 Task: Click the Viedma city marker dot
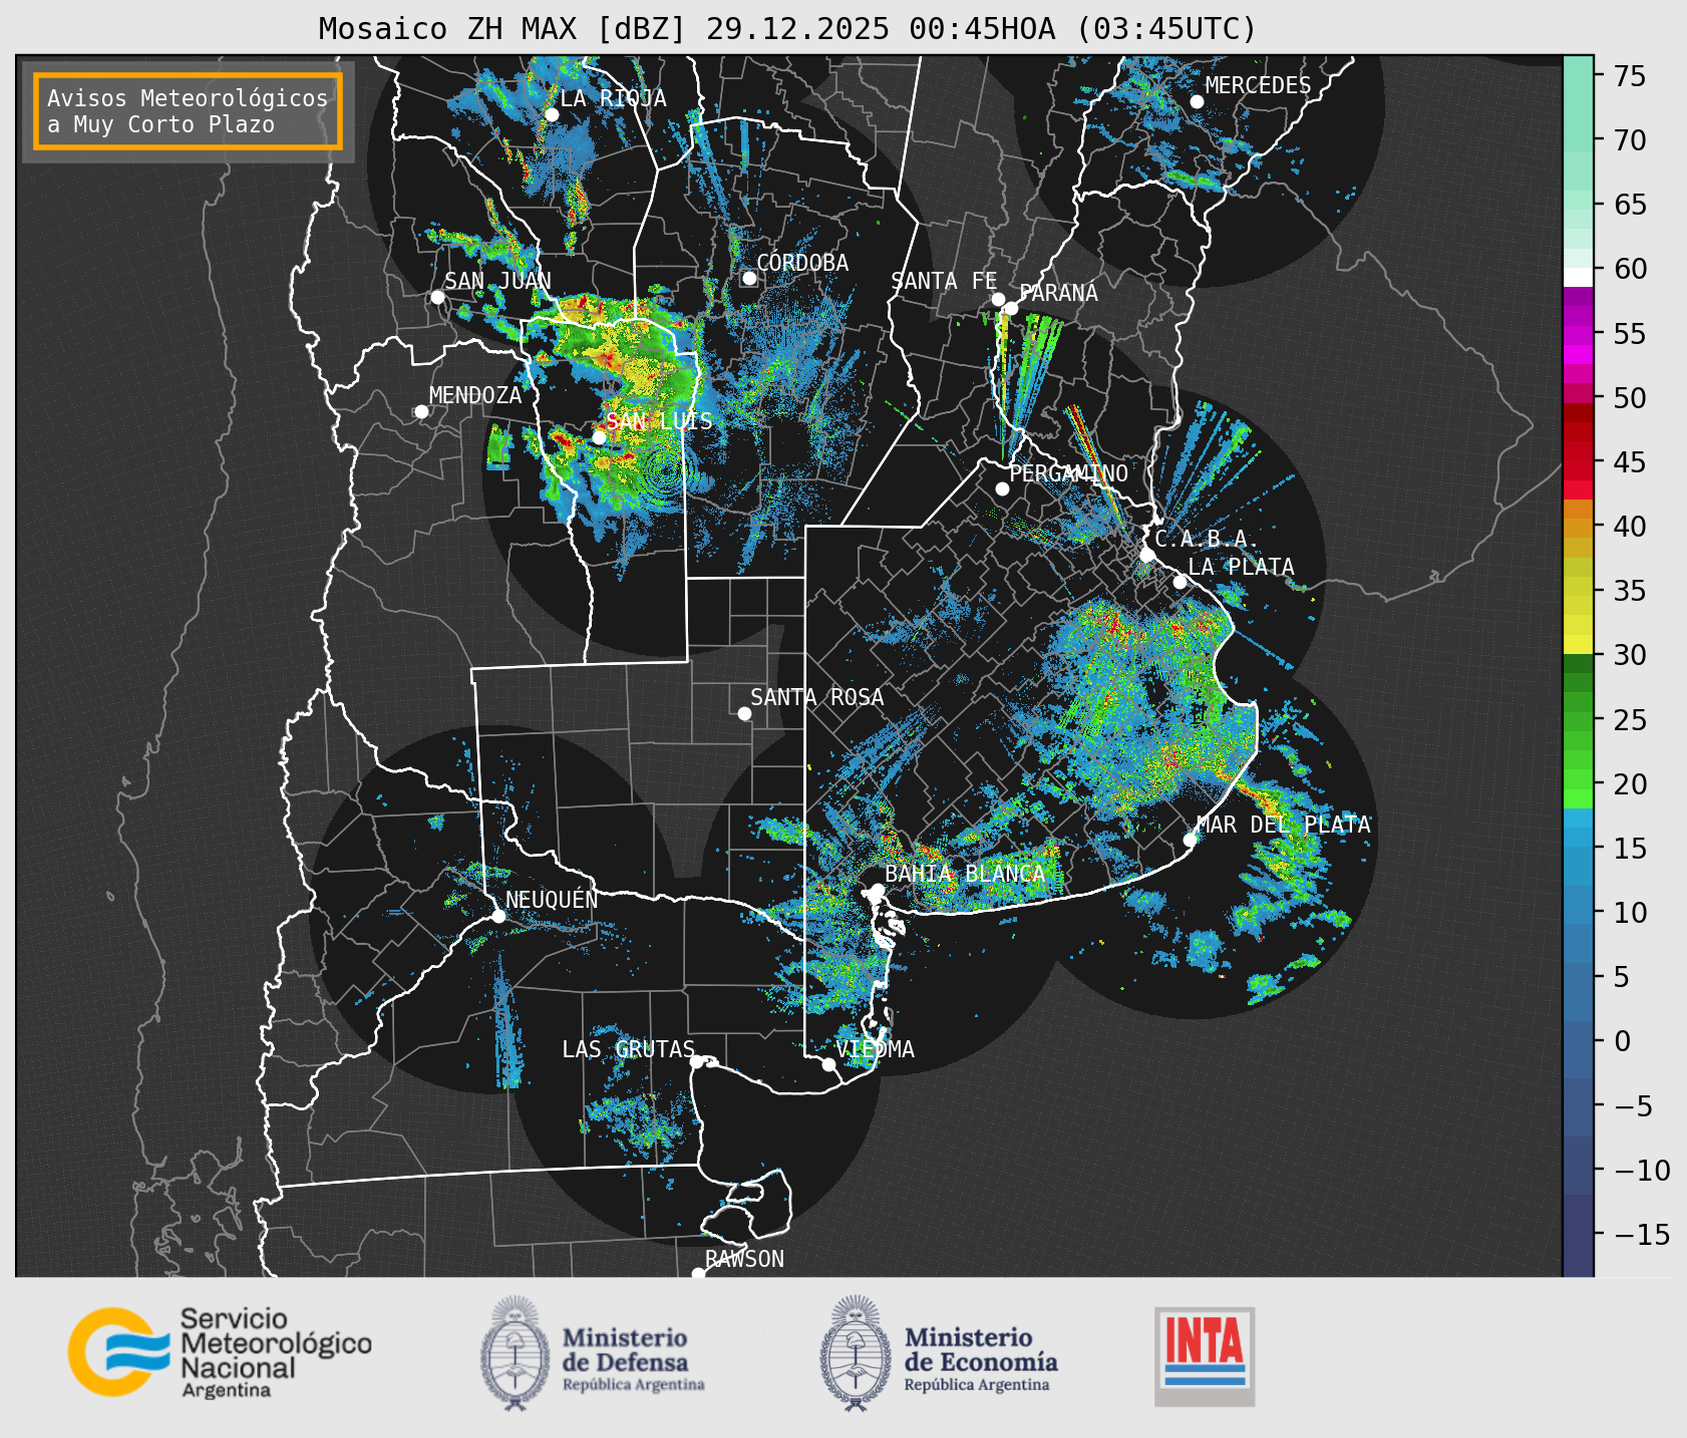tap(829, 1064)
